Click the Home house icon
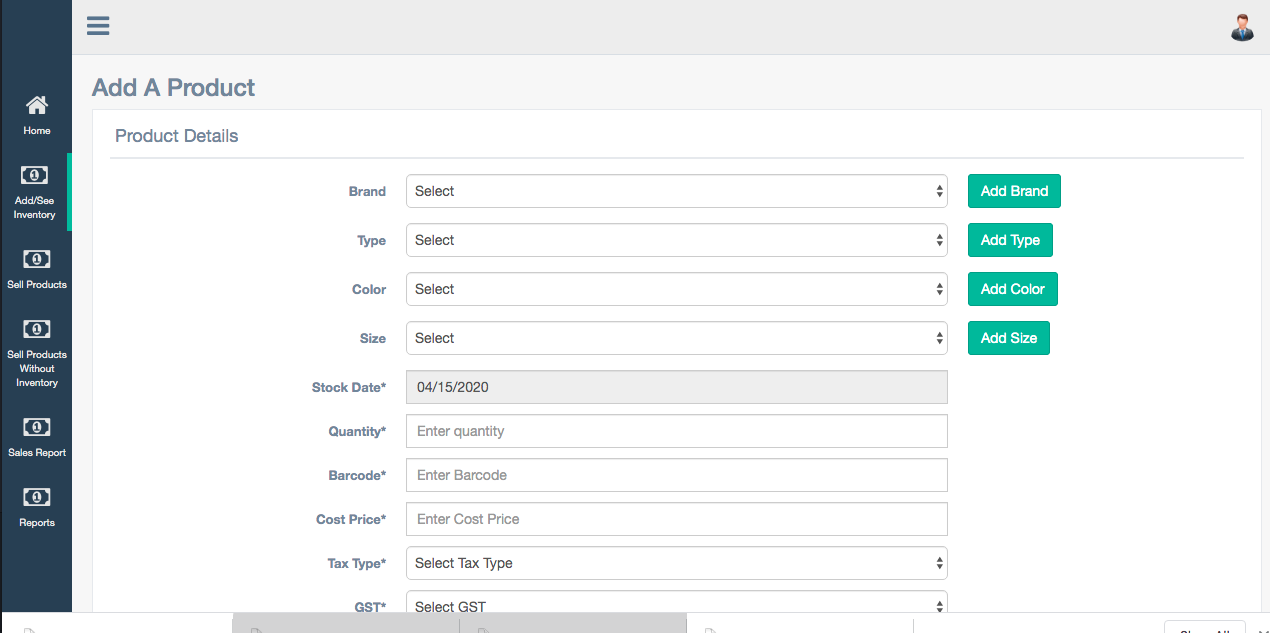The width and height of the screenshot is (1270, 633). (37, 105)
